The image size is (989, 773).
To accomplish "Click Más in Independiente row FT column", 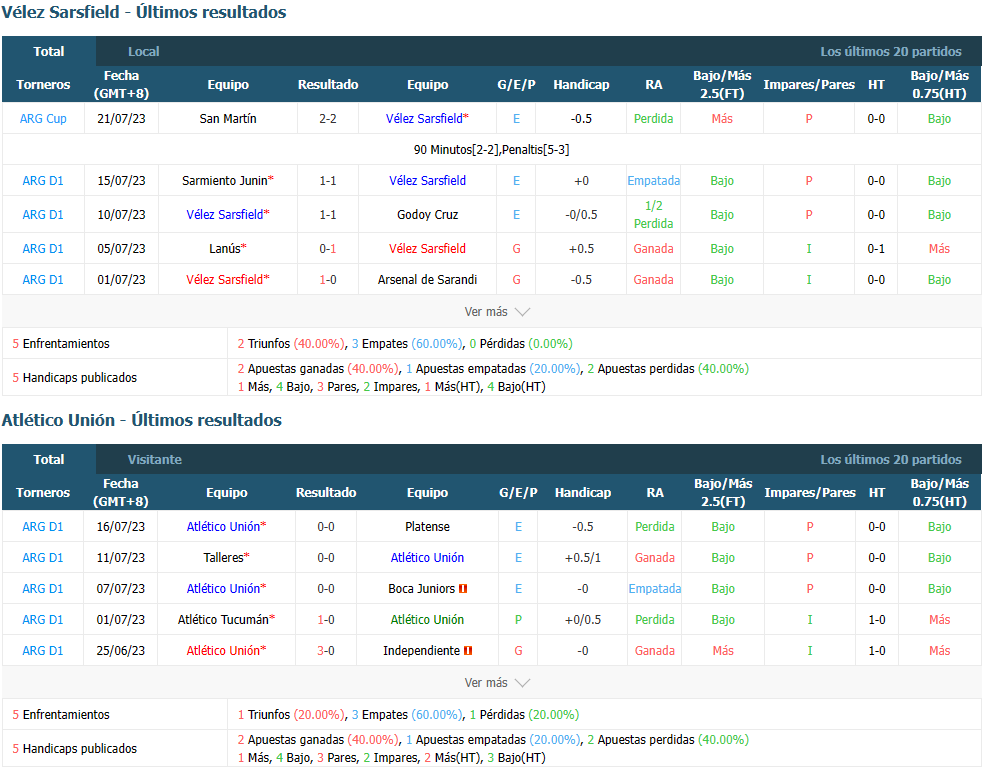I will (723, 651).
